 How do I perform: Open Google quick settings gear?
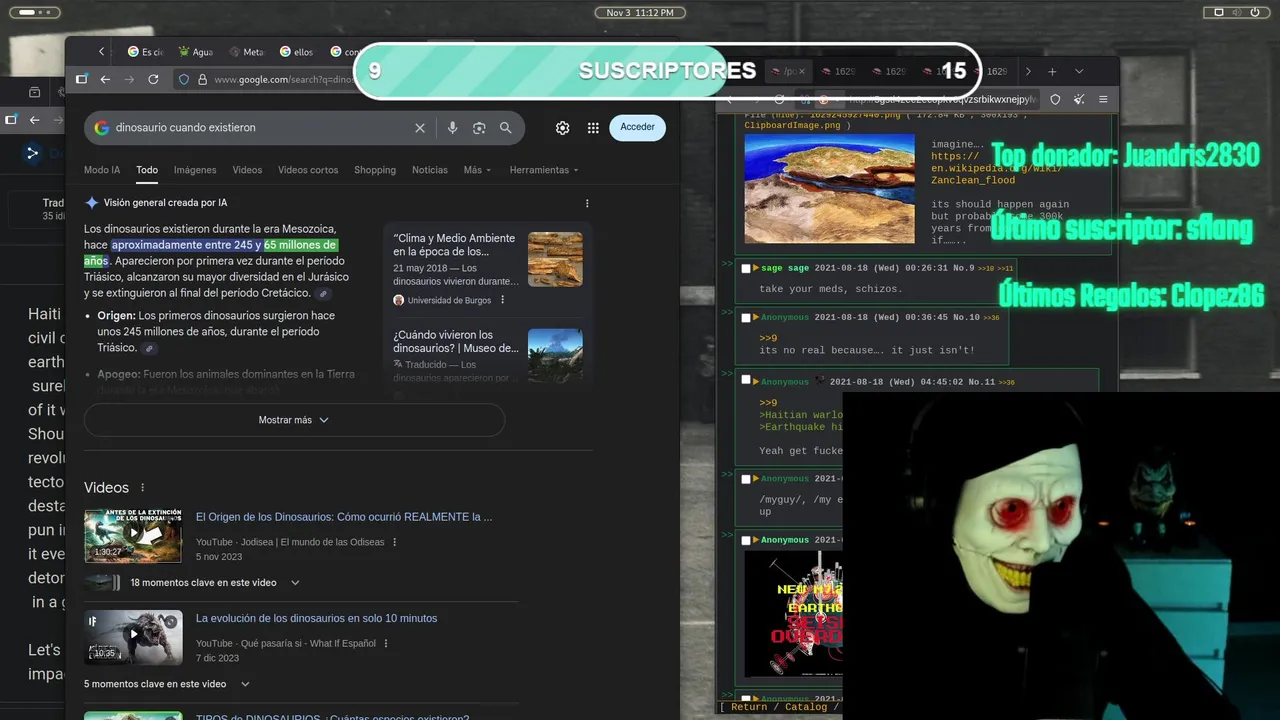click(563, 128)
